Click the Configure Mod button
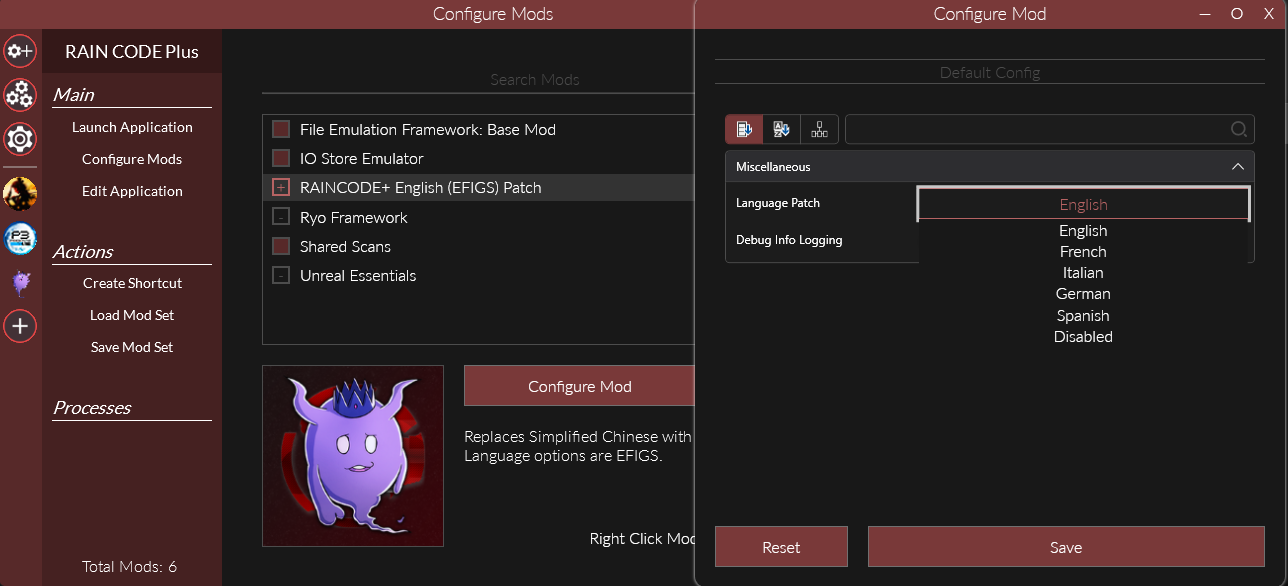The width and height of the screenshot is (1288, 586). pos(579,385)
